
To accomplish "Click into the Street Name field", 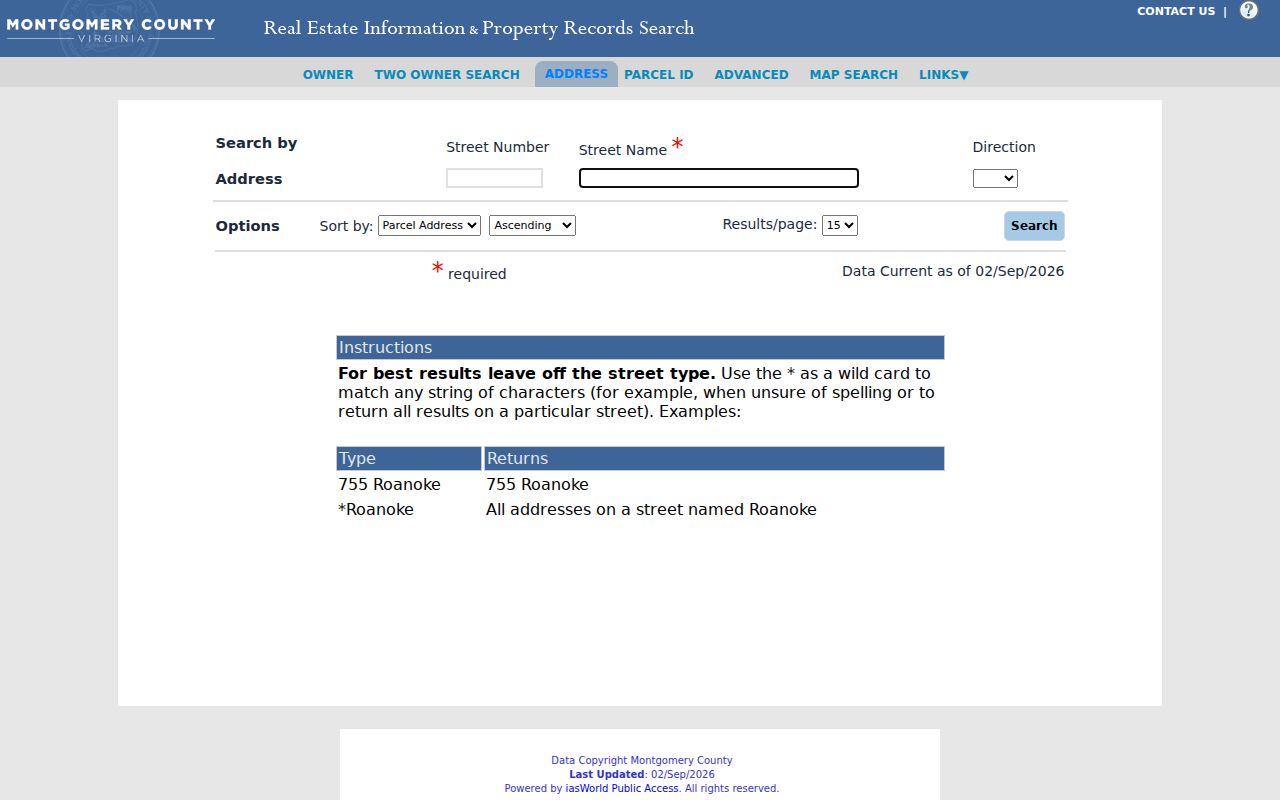I will [x=719, y=178].
